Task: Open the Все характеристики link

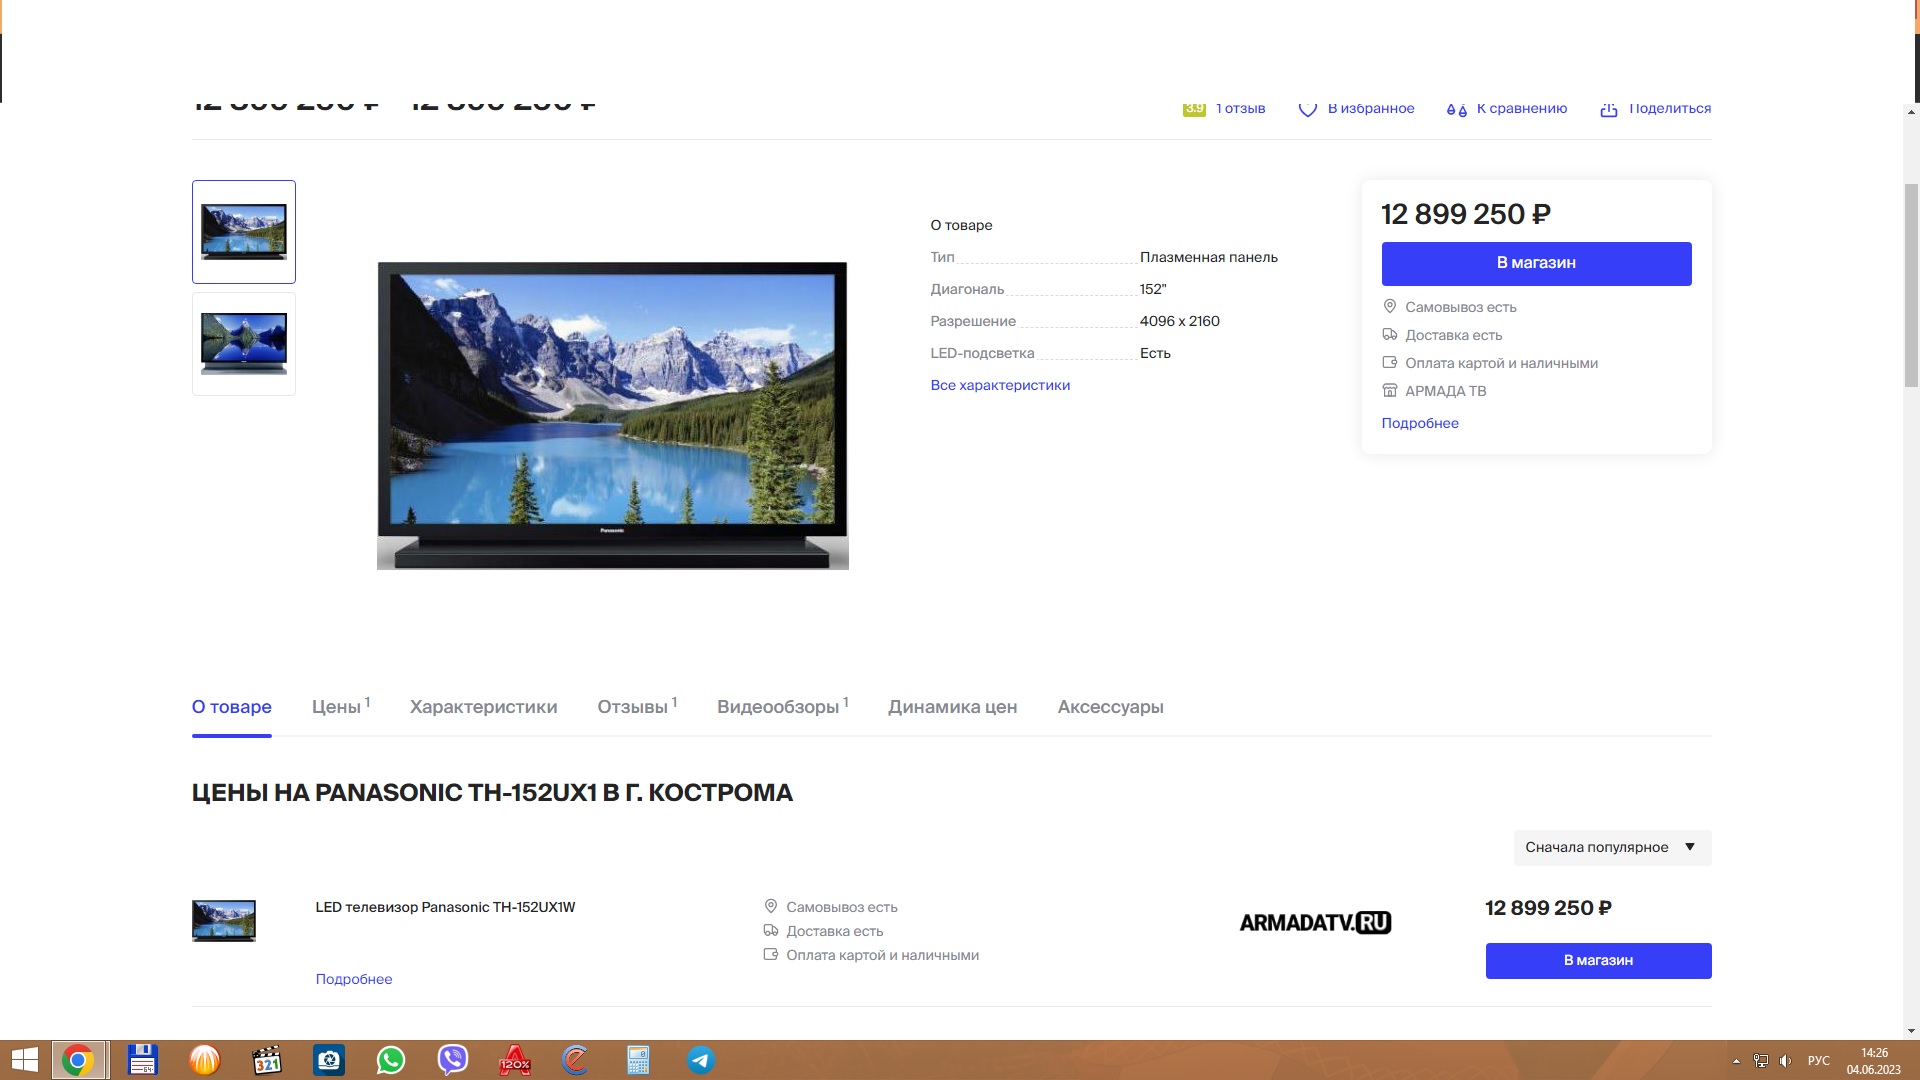Action: click(x=1000, y=385)
